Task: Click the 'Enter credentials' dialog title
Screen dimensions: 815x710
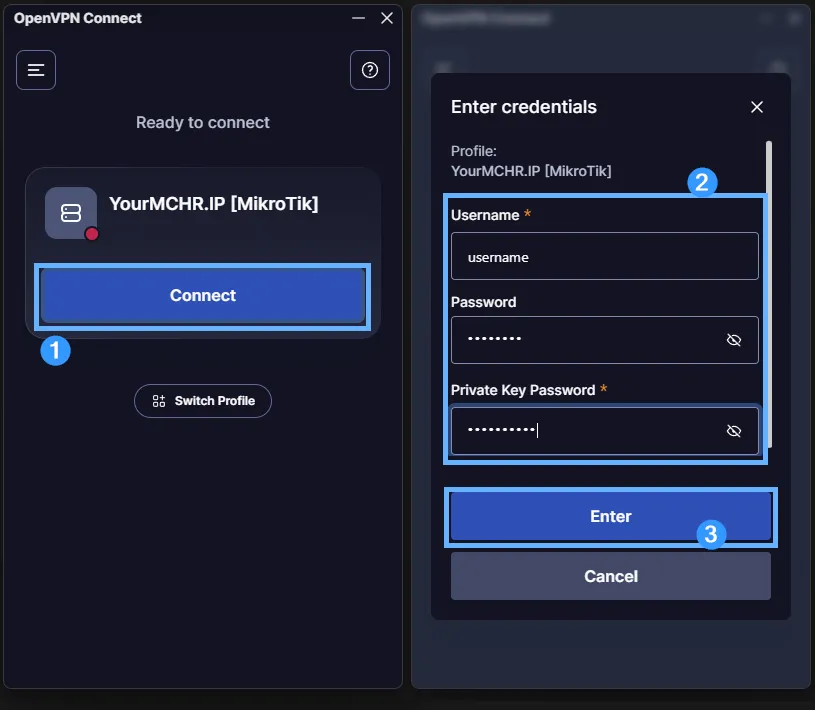Action: pyautogui.click(x=524, y=107)
